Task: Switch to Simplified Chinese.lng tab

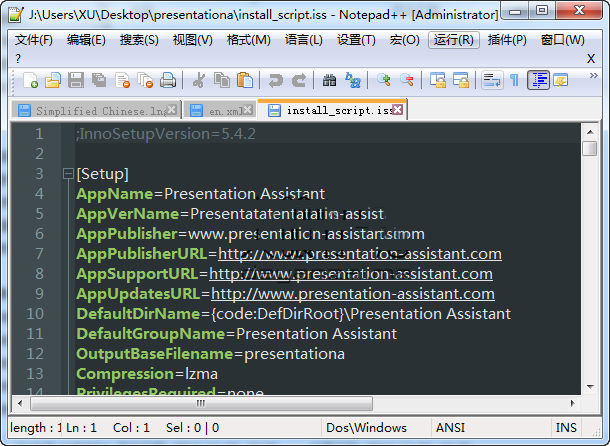Action: (95, 111)
